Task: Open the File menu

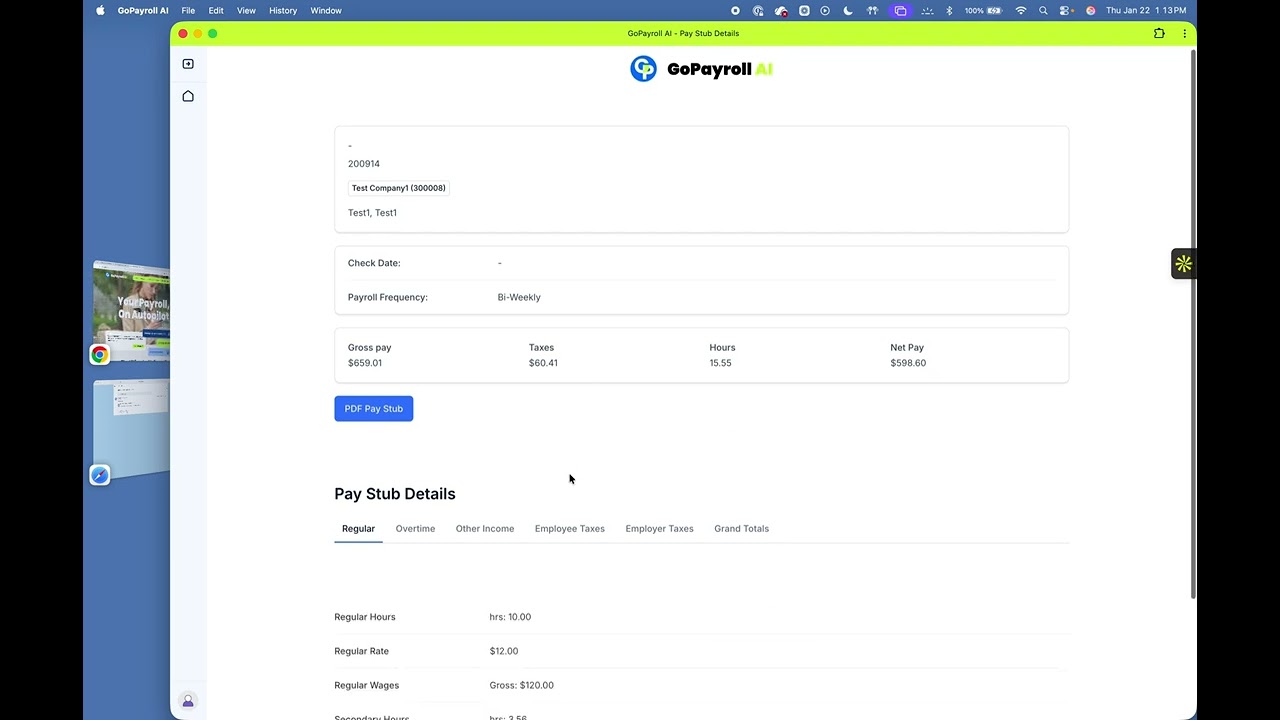Action: 188,10
